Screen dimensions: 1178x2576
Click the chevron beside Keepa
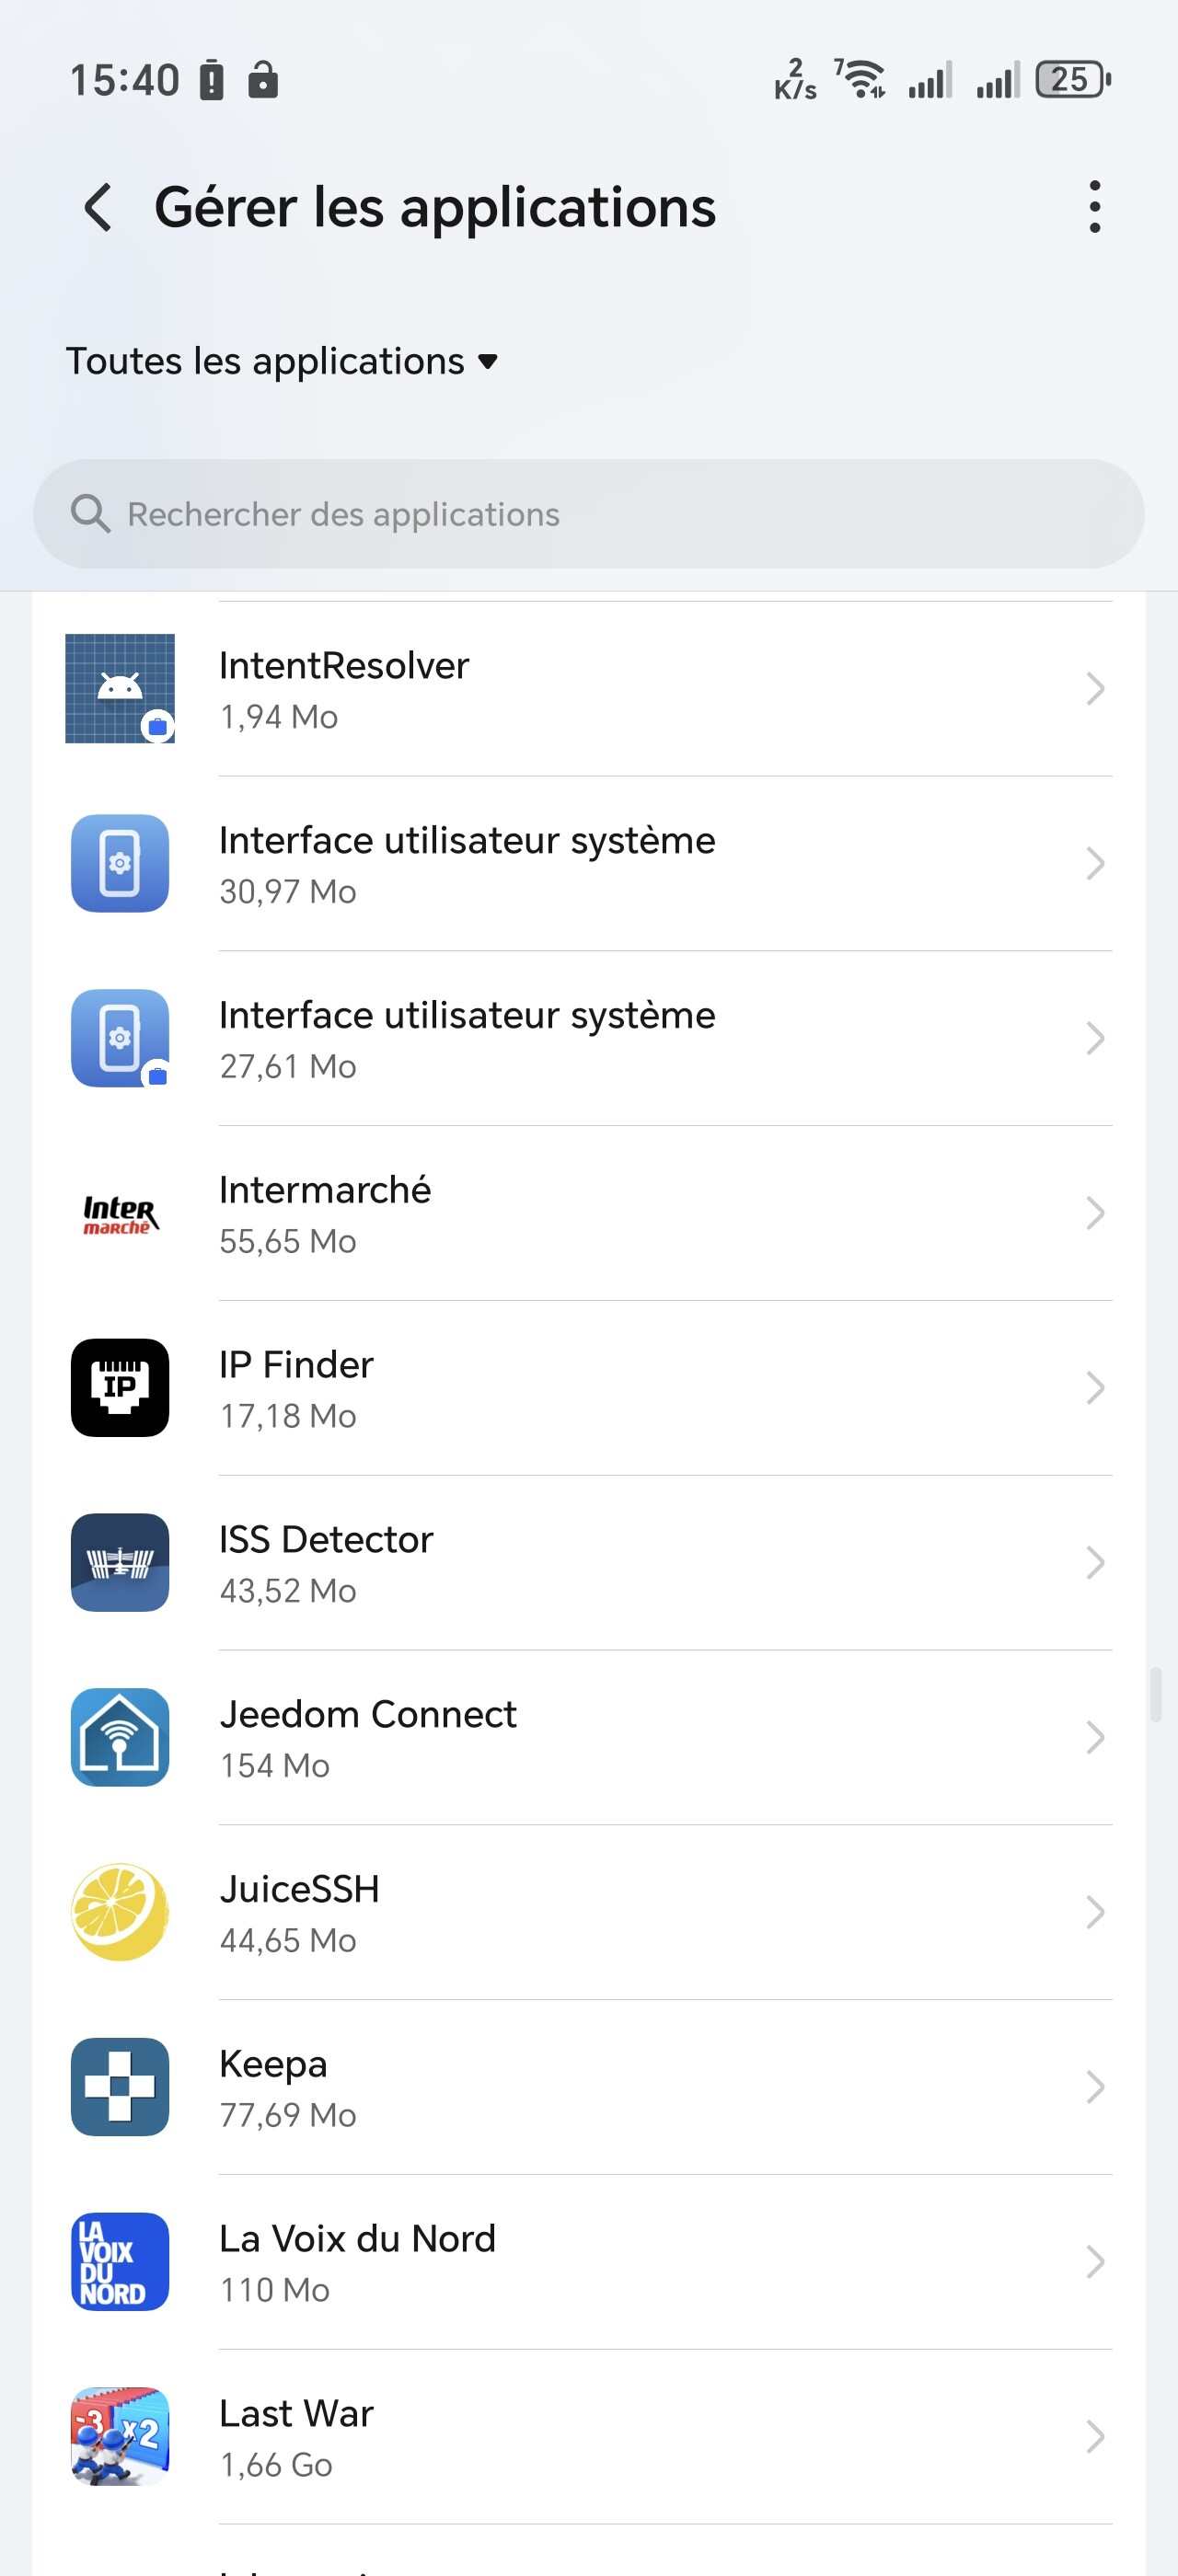(x=1095, y=2087)
